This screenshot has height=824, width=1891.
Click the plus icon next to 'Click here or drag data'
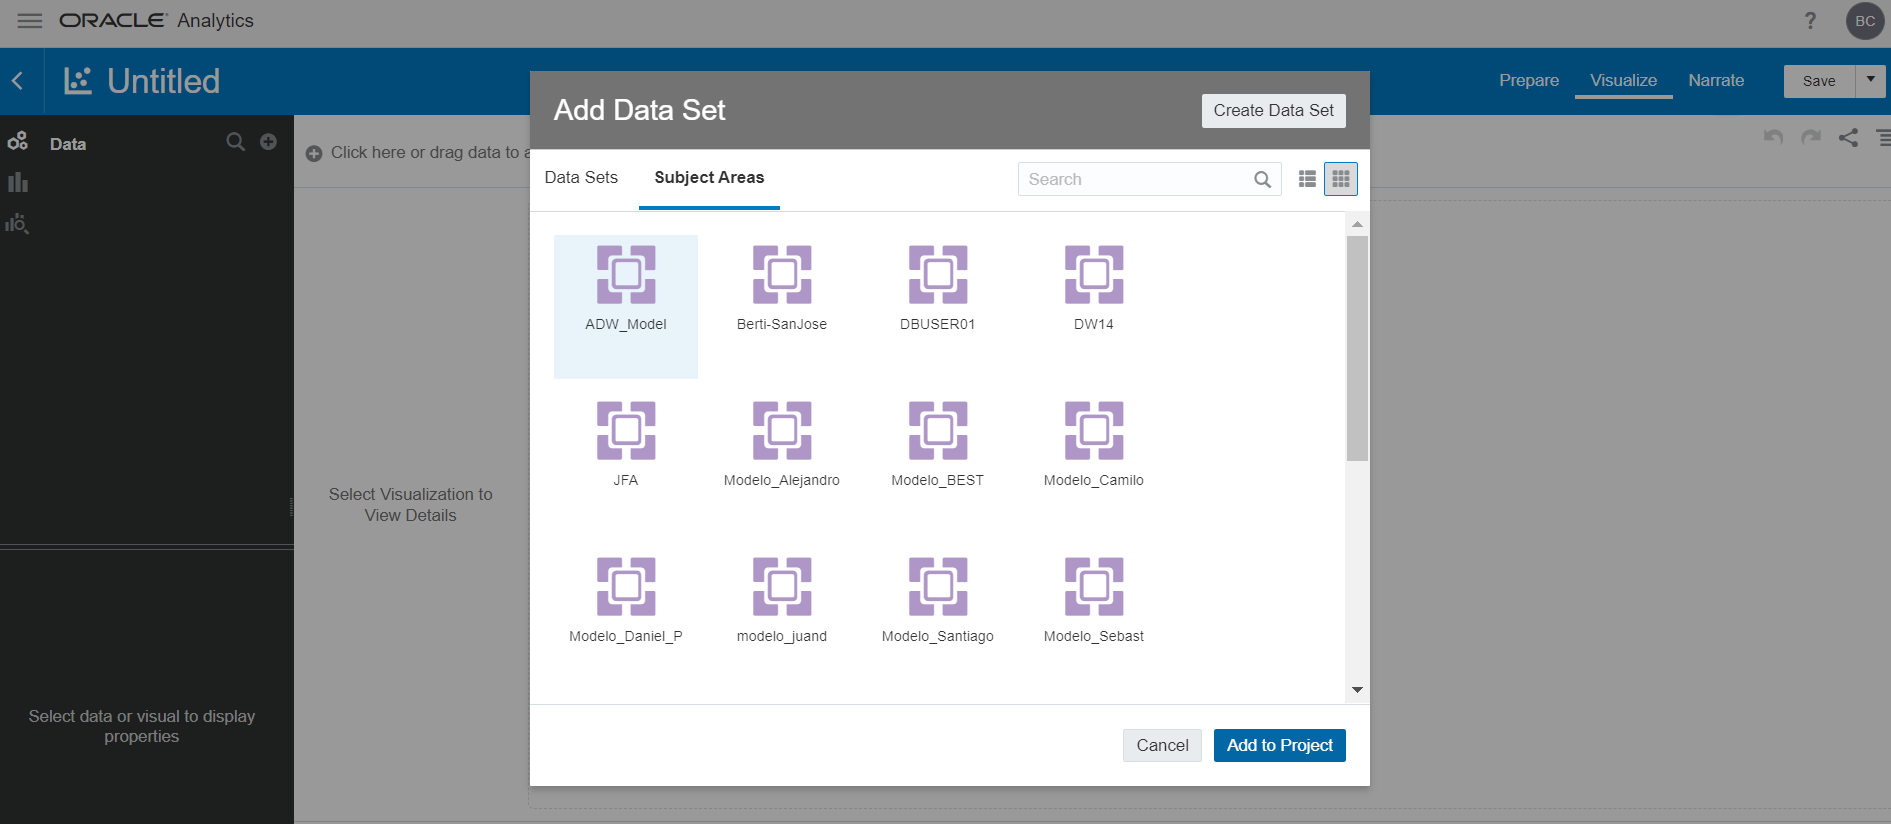tap(314, 153)
